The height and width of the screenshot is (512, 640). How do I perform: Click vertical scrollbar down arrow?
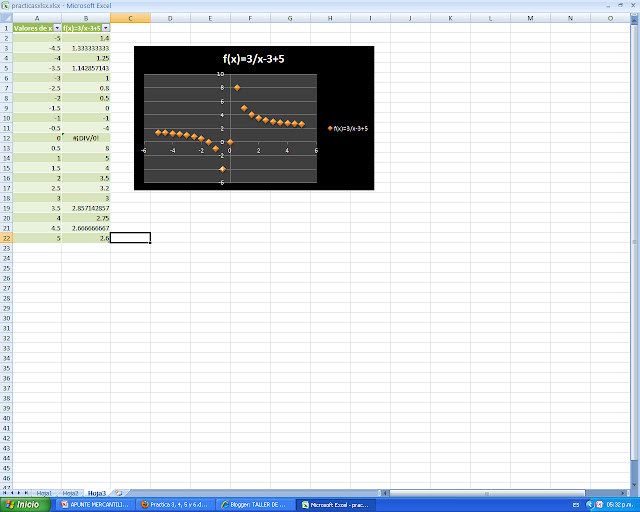click(635, 485)
